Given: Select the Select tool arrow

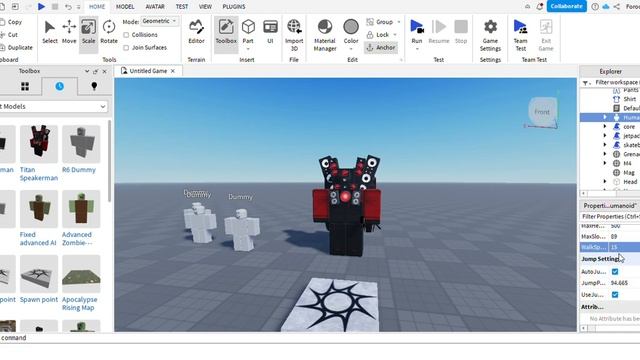Looking at the screenshot, I should (x=49, y=32).
